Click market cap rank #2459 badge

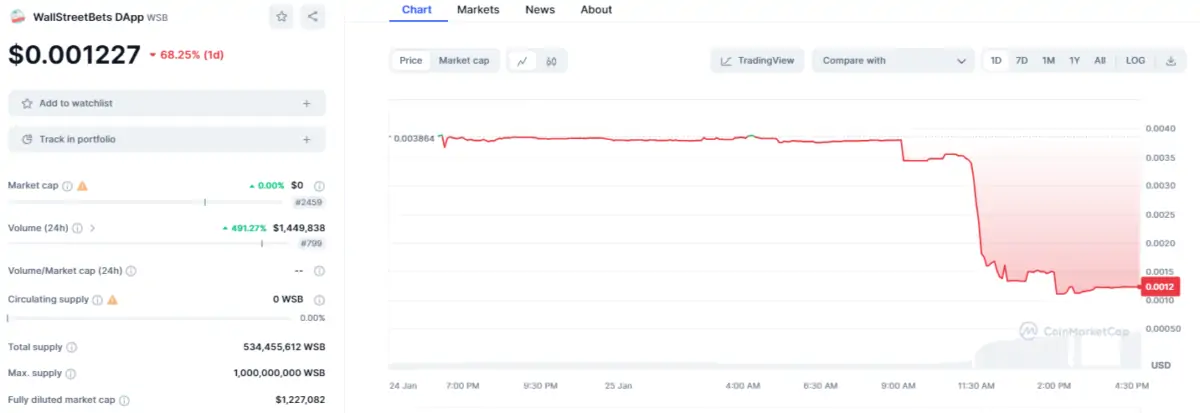tap(308, 202)
